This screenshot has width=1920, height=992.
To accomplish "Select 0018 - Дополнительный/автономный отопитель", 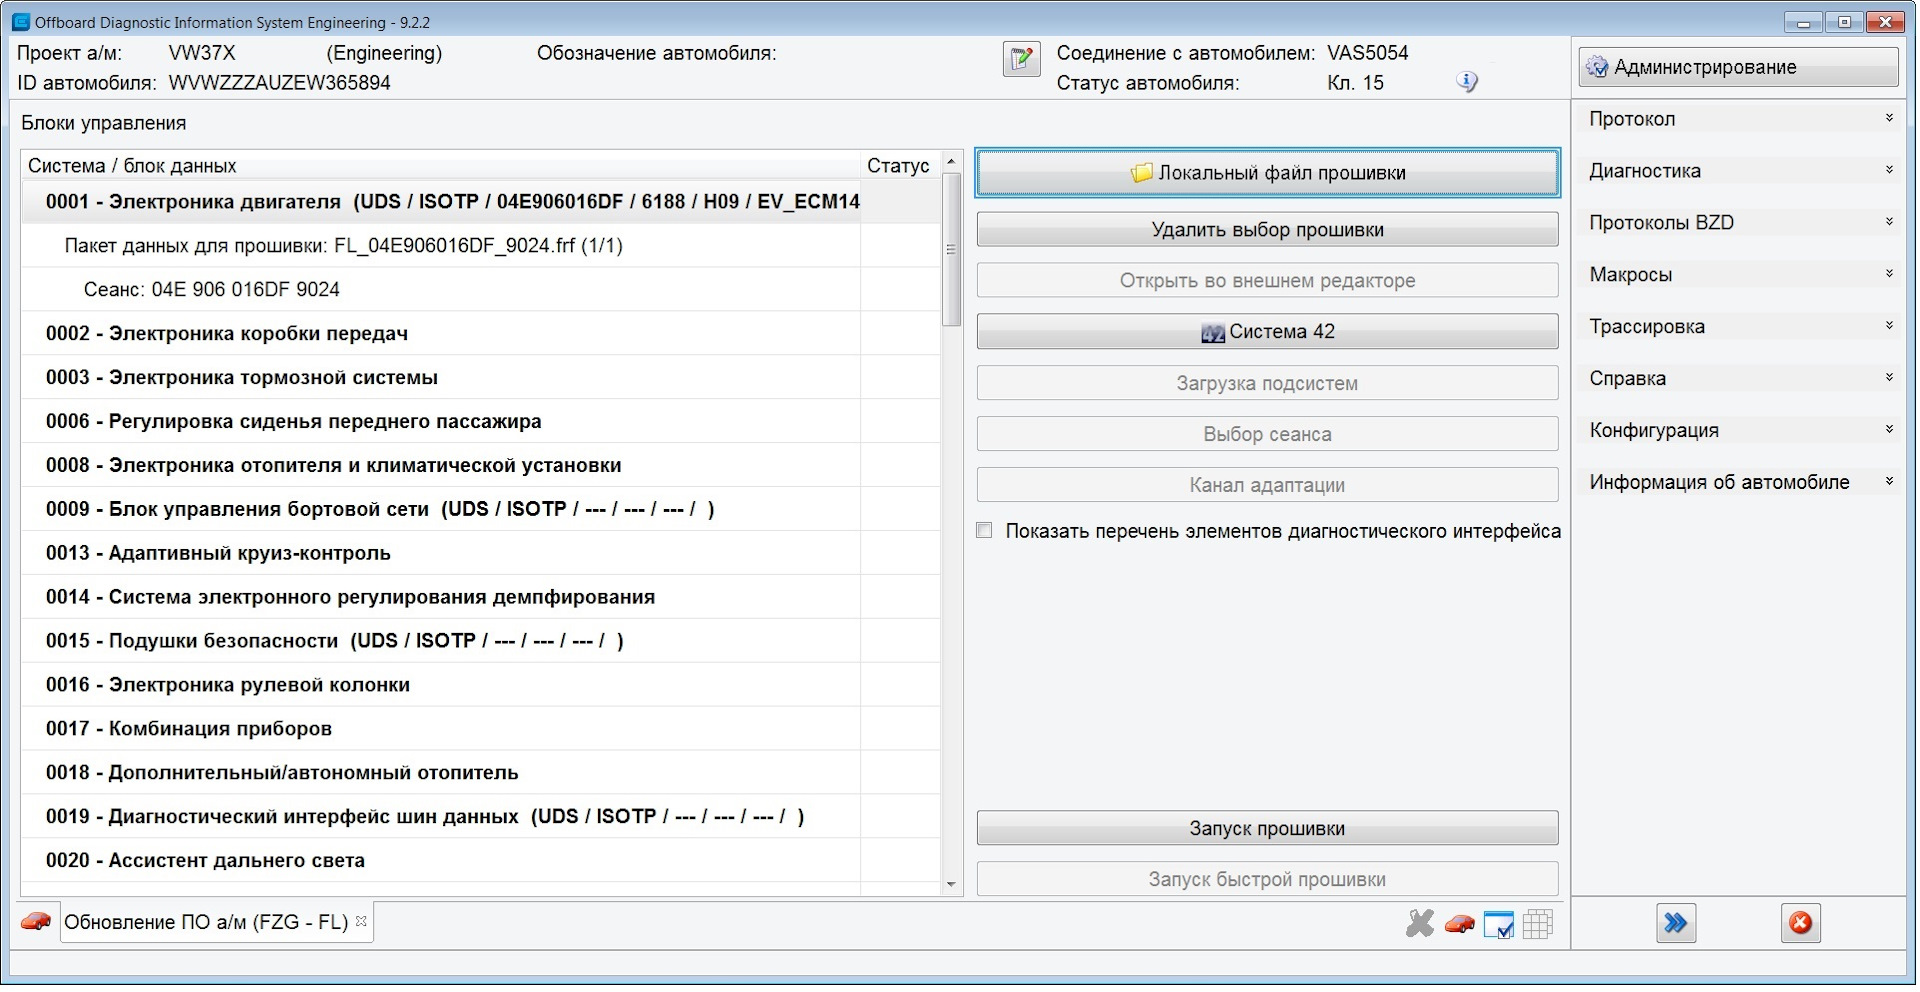I will tap(481, 774).
